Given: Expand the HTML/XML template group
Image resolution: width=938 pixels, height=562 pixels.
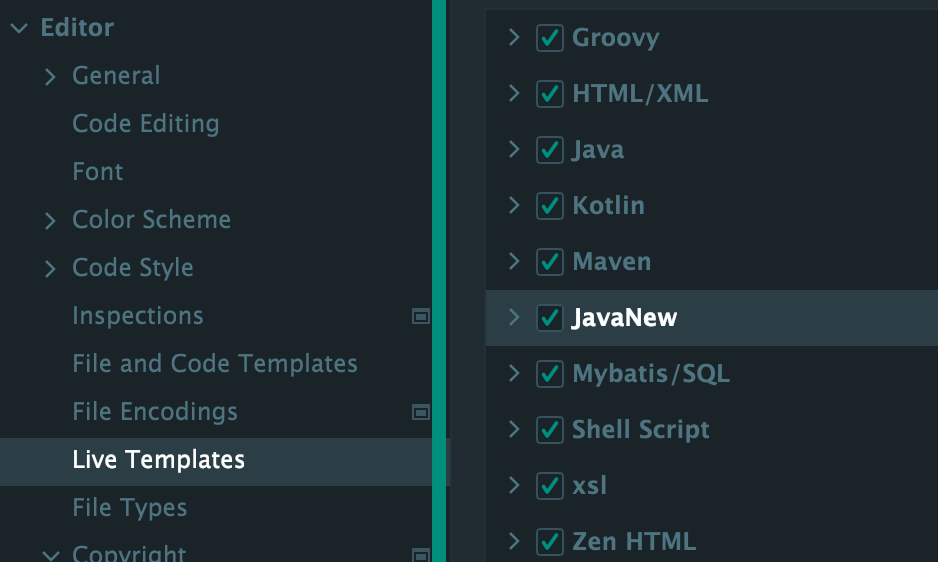Looking at the screenshot, I should pyautogui.click(x=514, y=94).
